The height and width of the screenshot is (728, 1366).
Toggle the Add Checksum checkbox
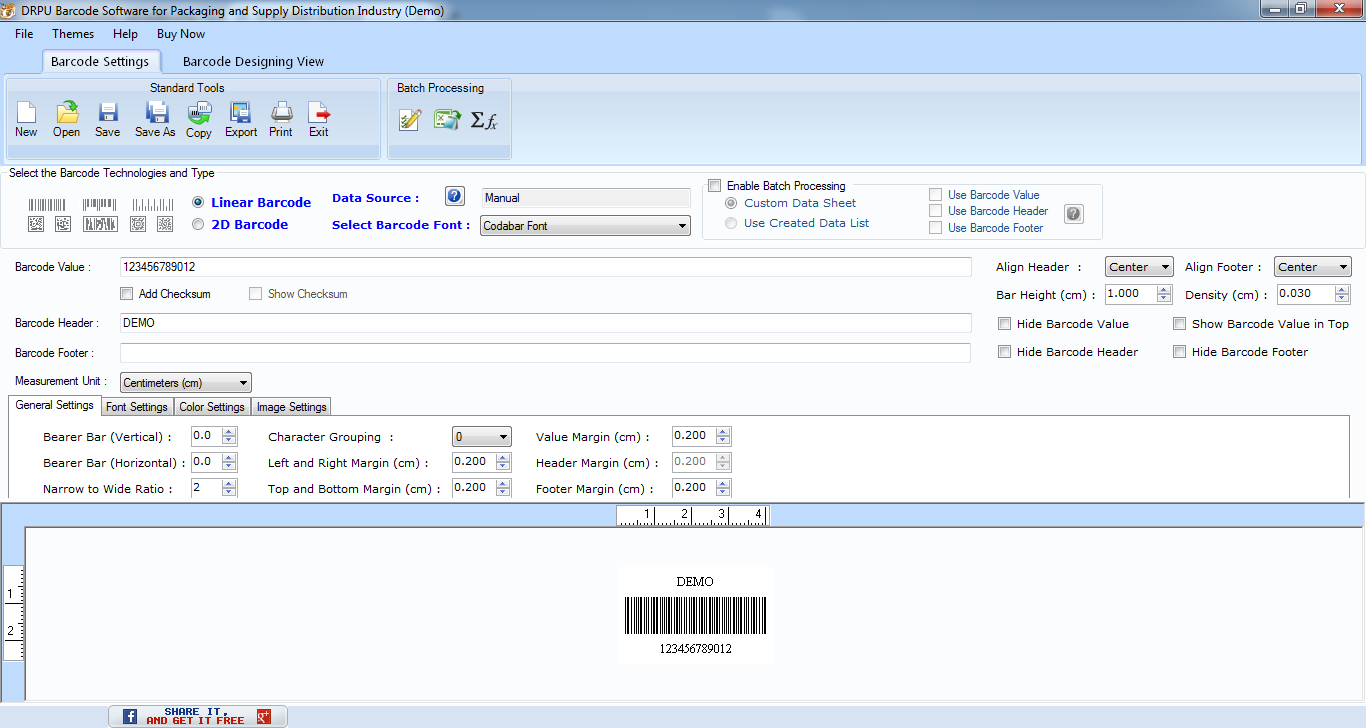click(x=126, y=294)
